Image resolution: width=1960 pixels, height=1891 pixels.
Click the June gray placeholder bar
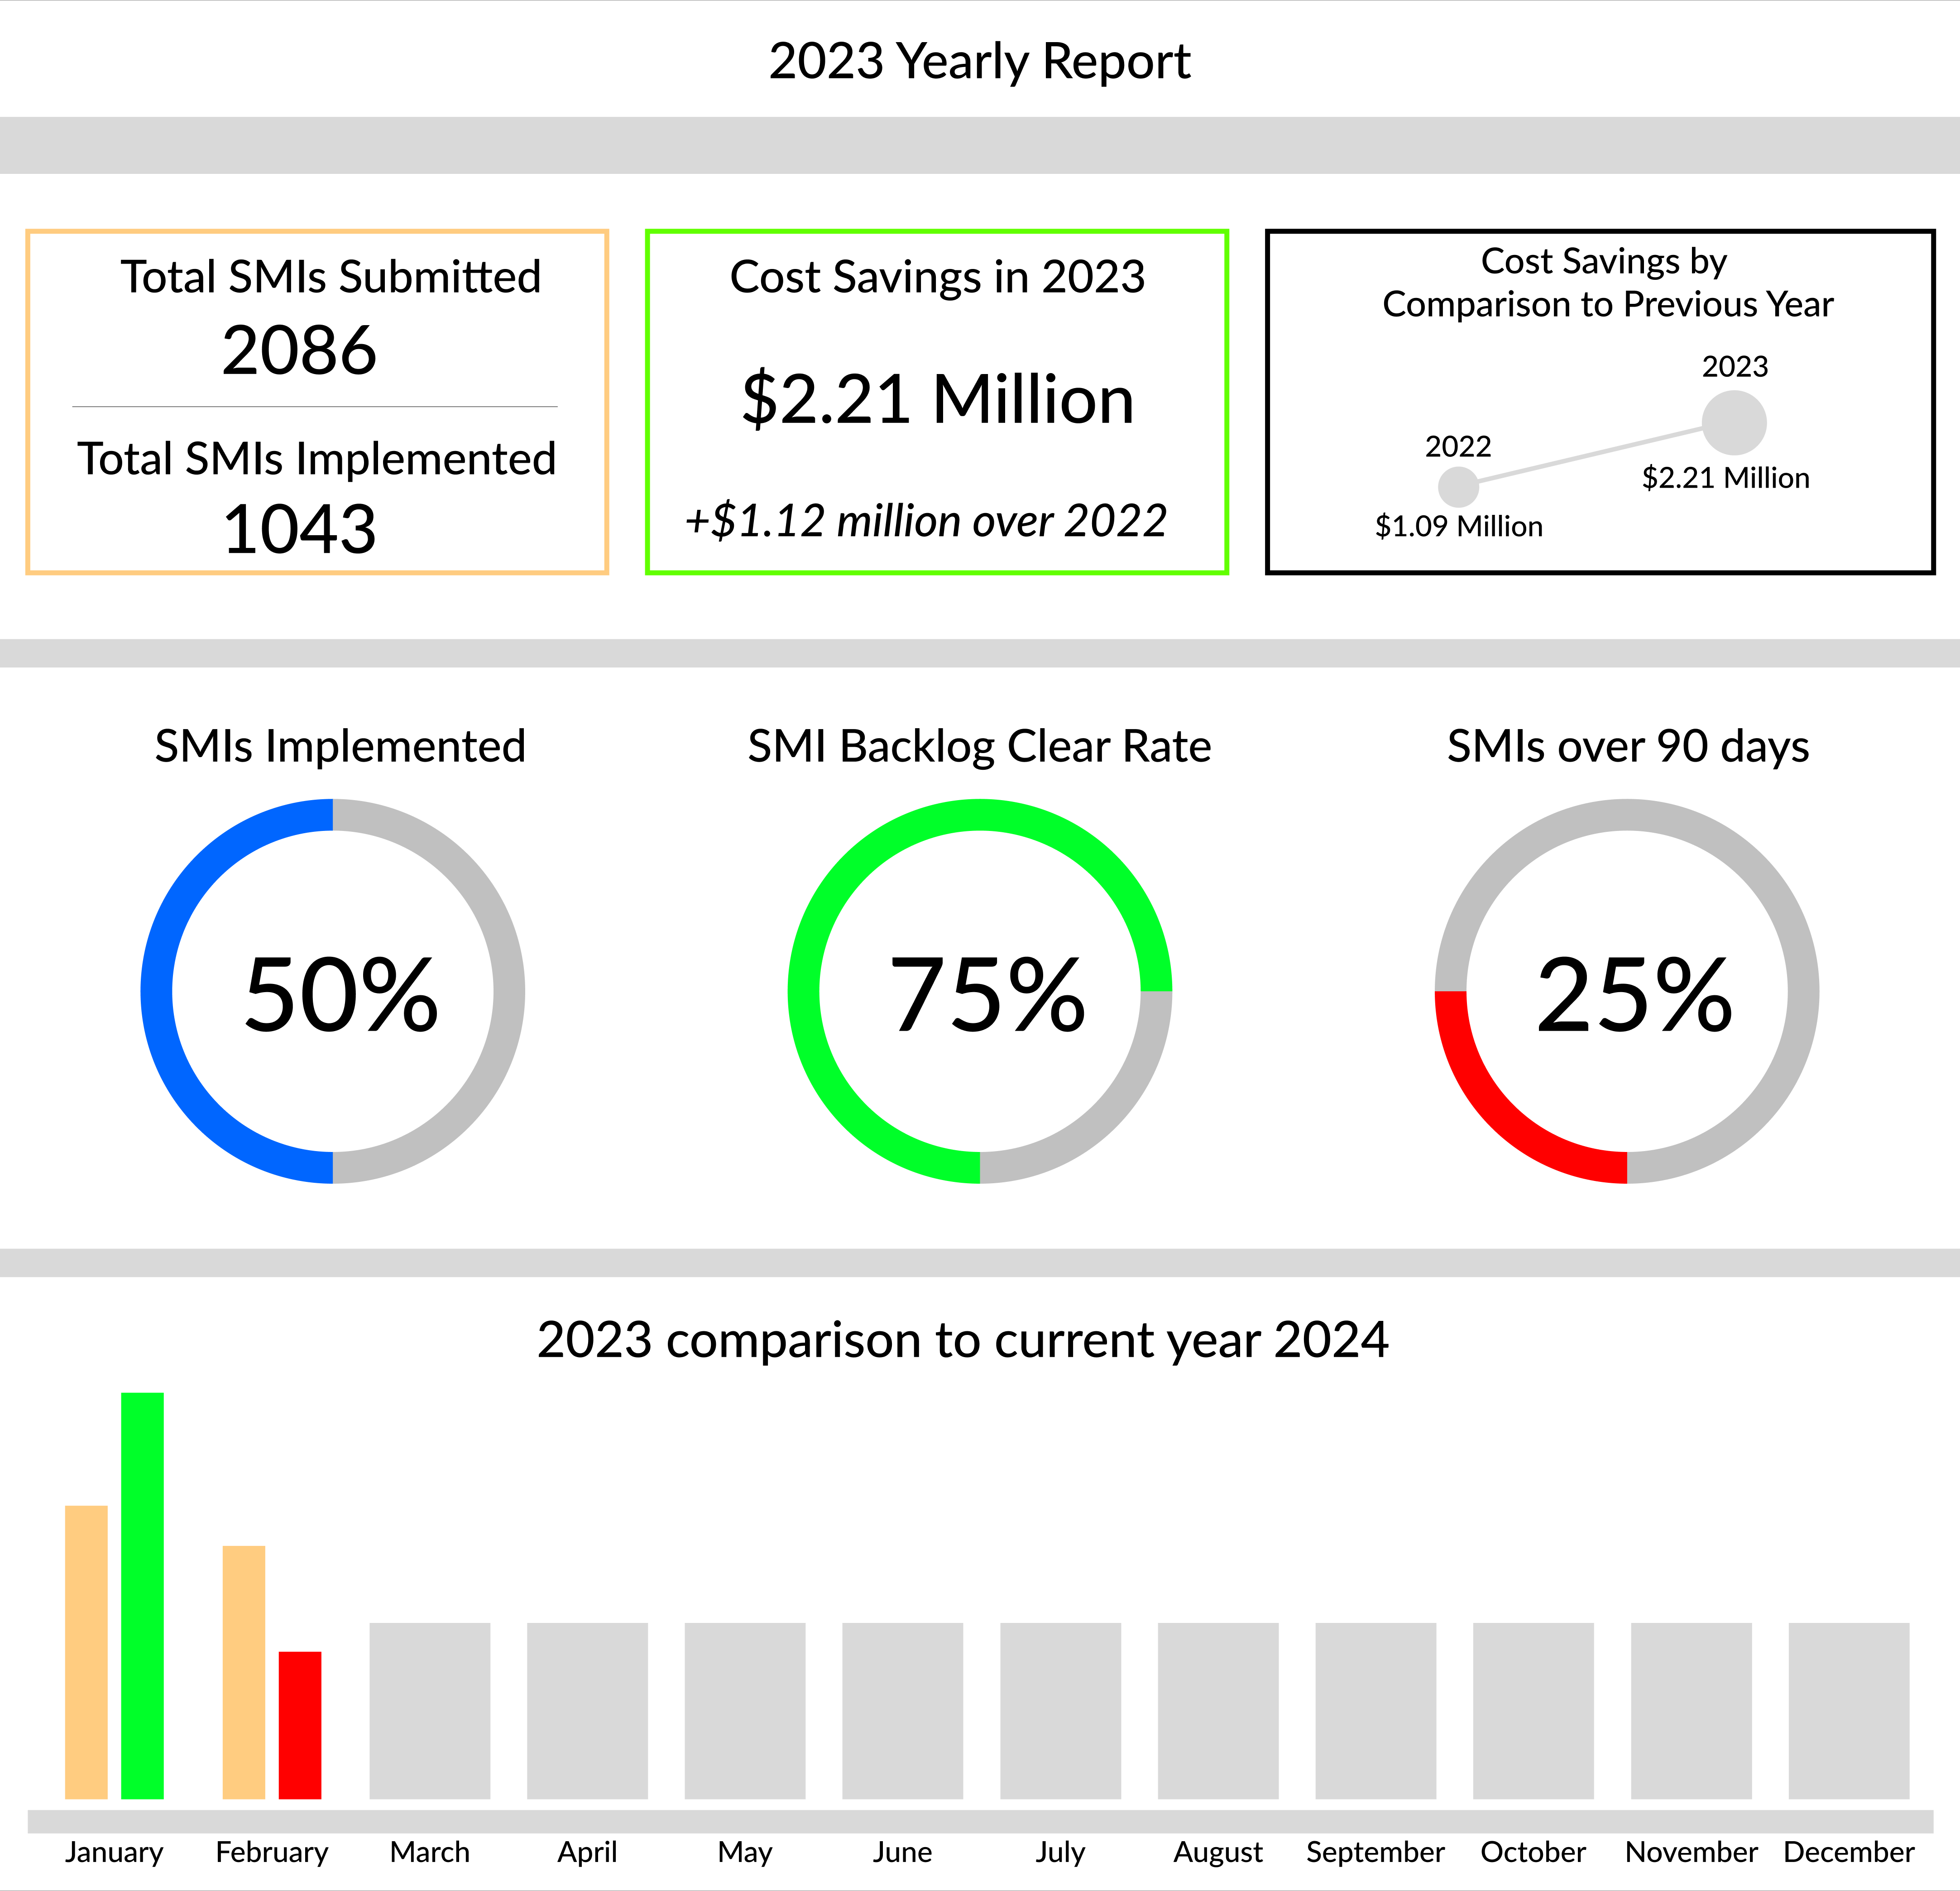click(902, 1710)
